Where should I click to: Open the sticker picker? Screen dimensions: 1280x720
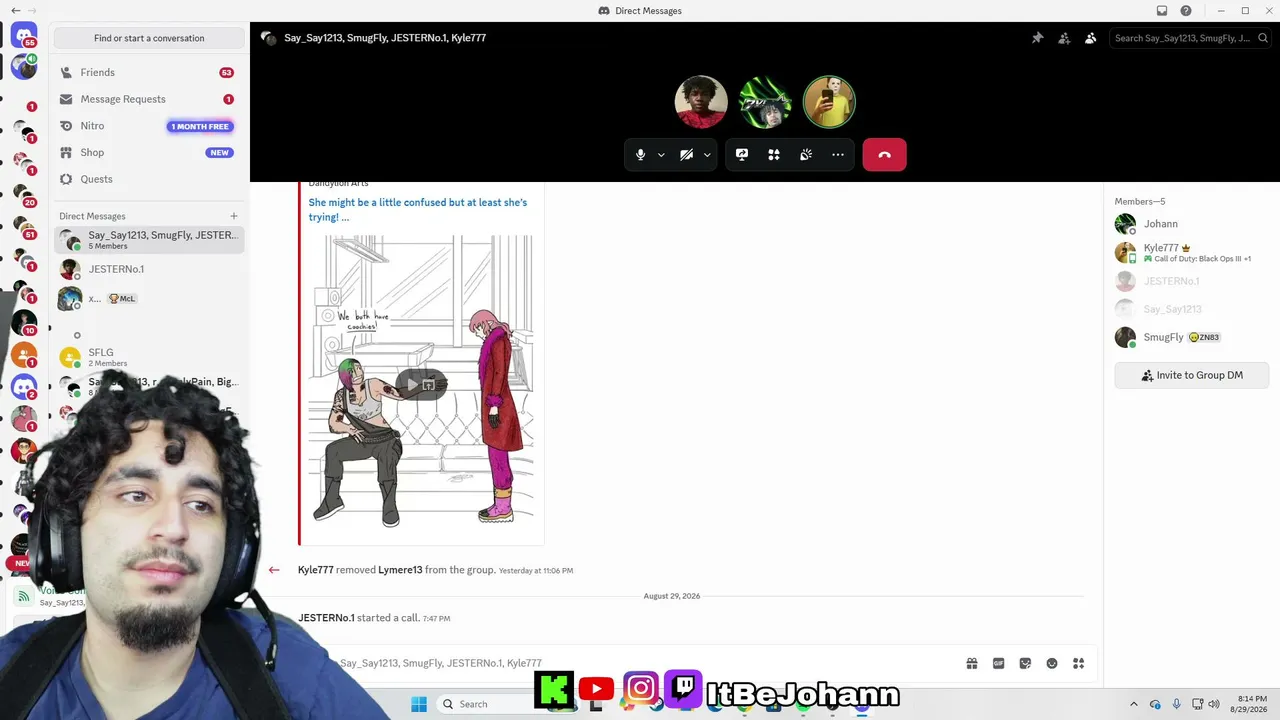click(1025, 663)
